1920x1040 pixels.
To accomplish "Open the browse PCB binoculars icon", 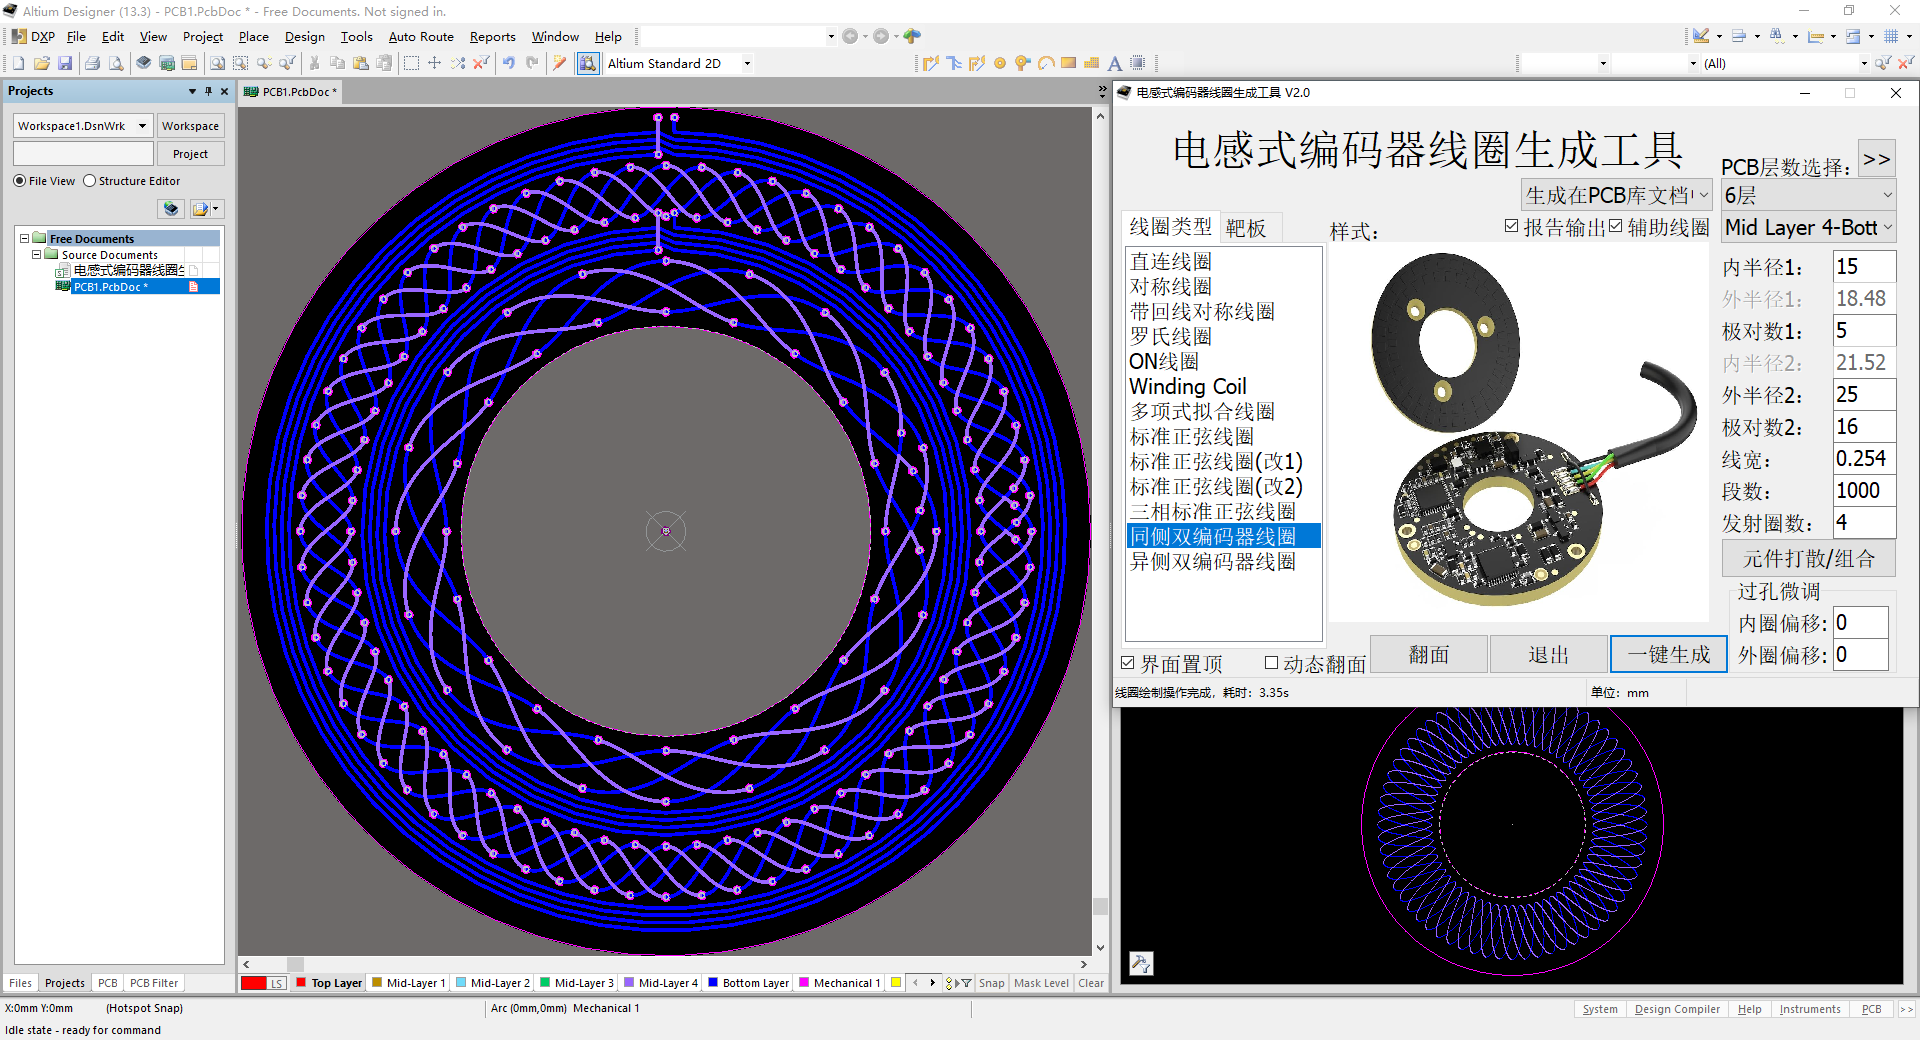I will coord(588,63).
